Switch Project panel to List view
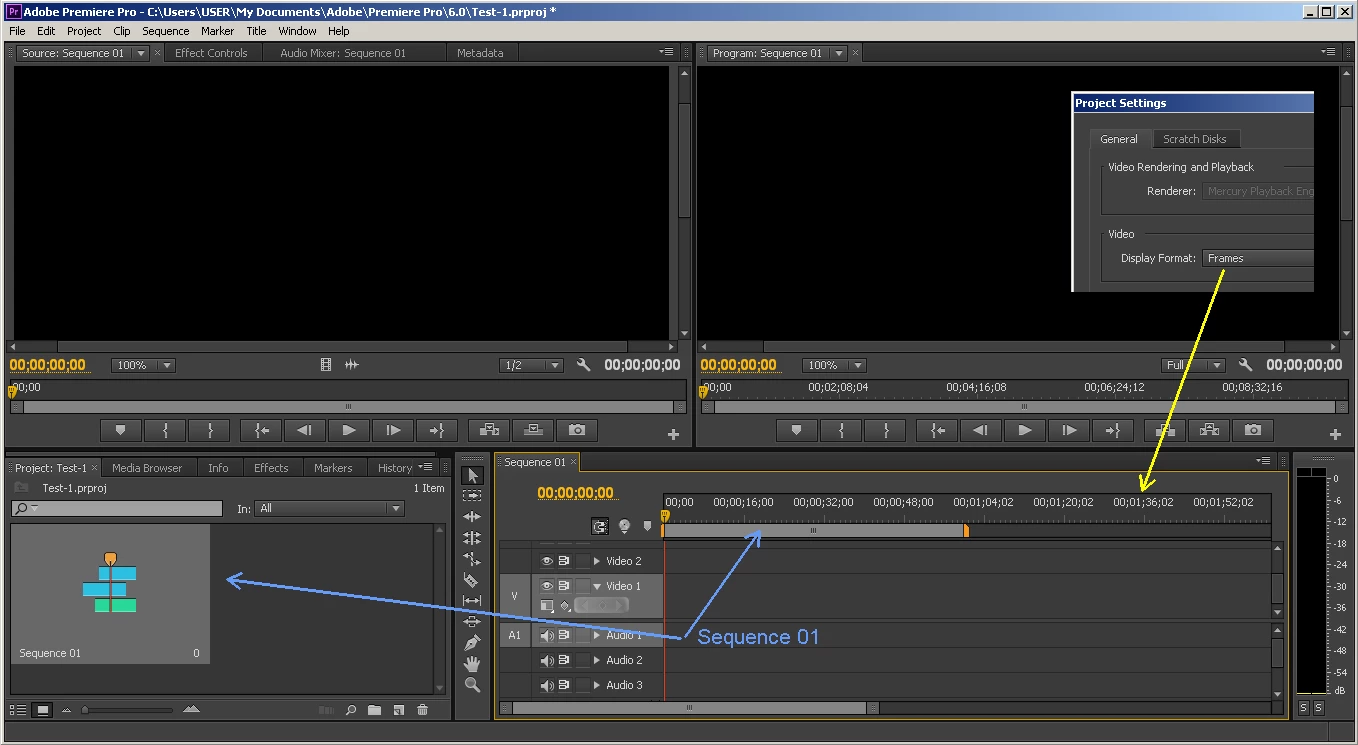The height and width of the screenshot is (745, 1358). pyautogui.click(x=18, y=710)
